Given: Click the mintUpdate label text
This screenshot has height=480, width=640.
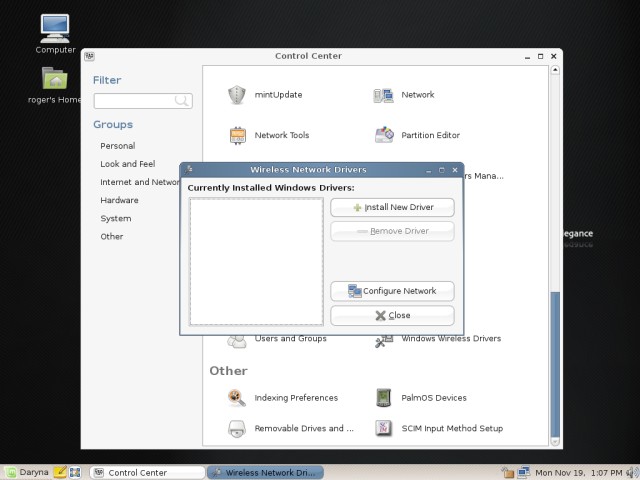Looking at the screenshot, I should [x=278, y=95].
